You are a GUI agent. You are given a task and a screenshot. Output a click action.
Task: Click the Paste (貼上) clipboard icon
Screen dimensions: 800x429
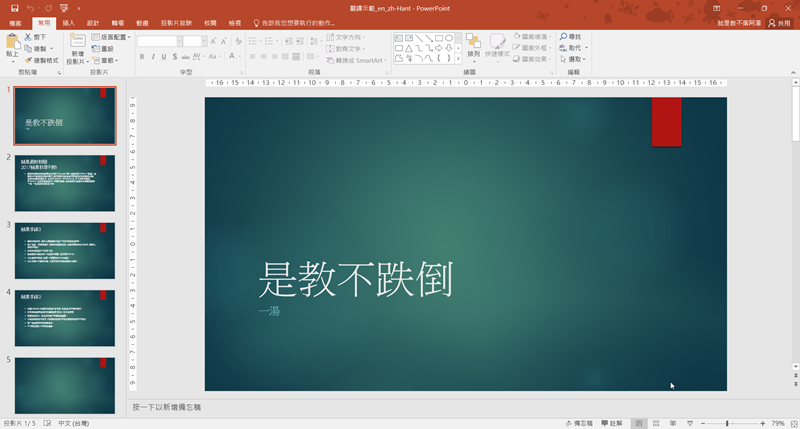pos(13,43)
